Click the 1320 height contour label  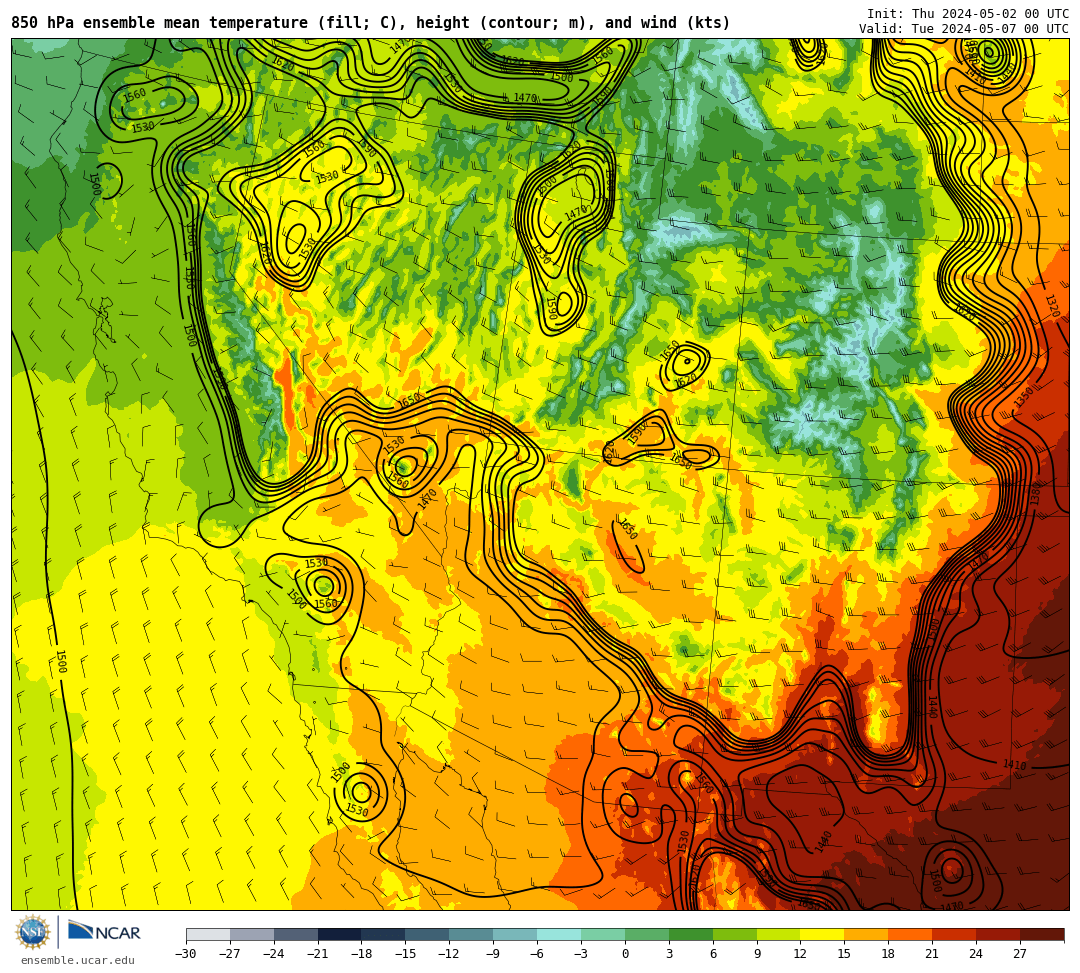tap(1051, 305)
